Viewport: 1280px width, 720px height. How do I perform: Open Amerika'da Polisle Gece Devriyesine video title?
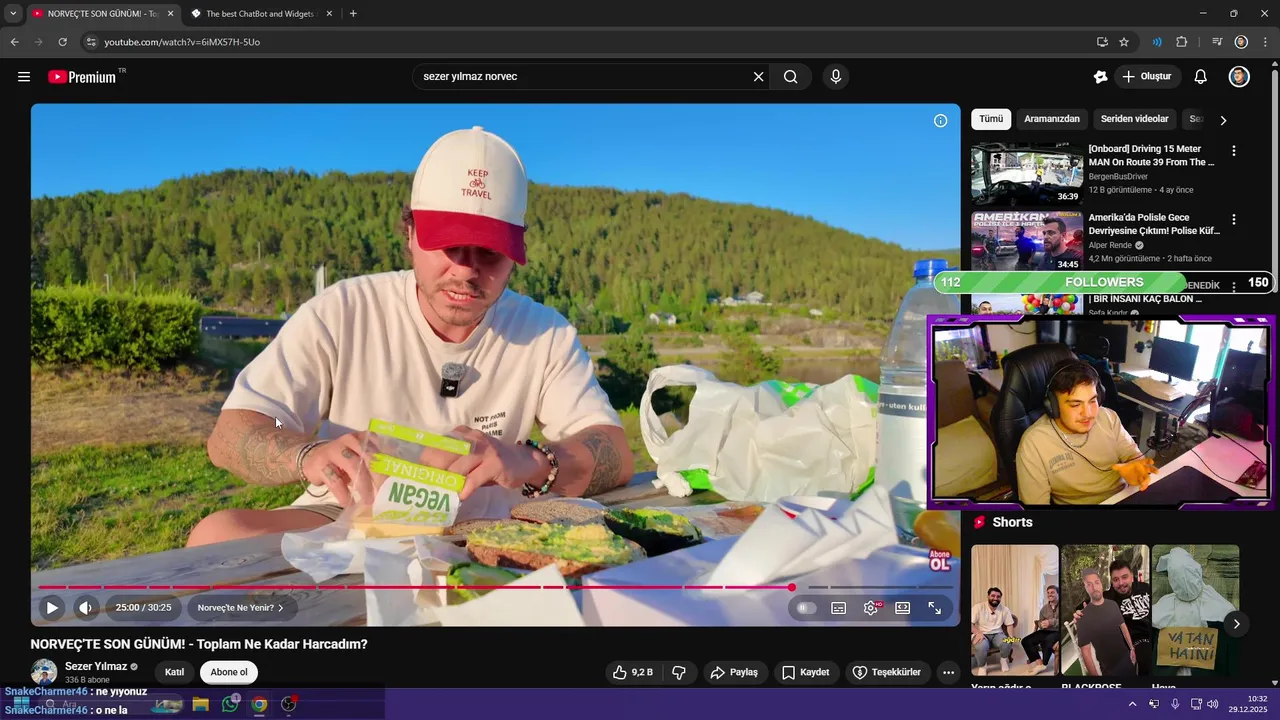tap(1154, 224)
